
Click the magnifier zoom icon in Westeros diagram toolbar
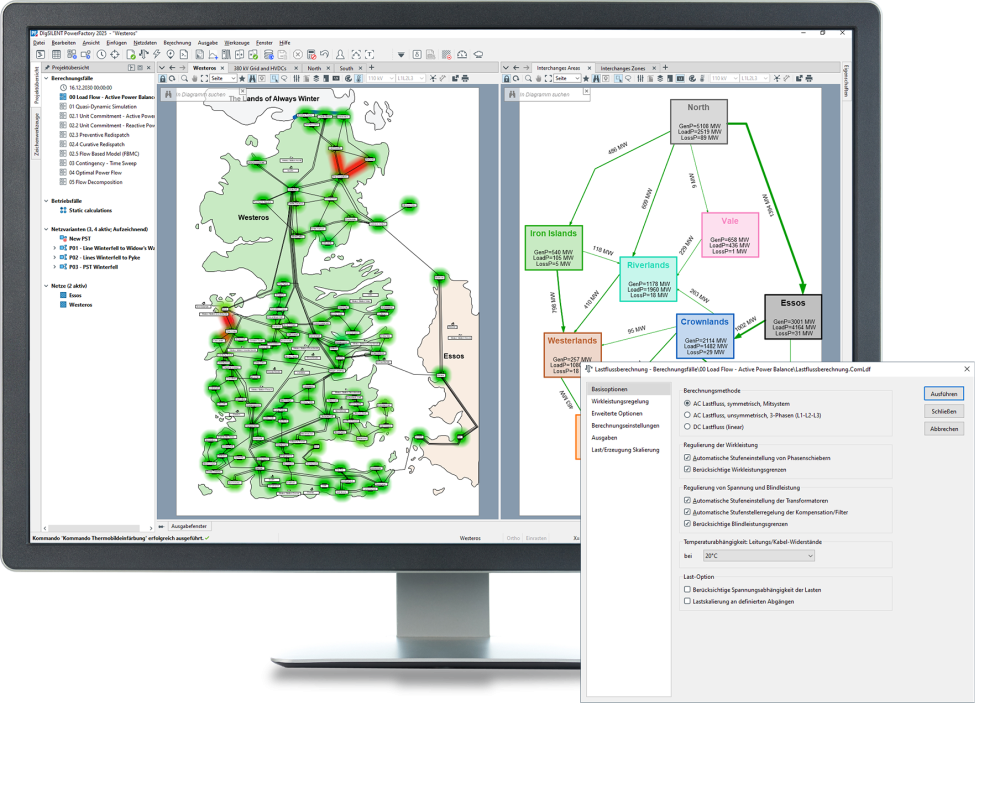coord(184,78)
